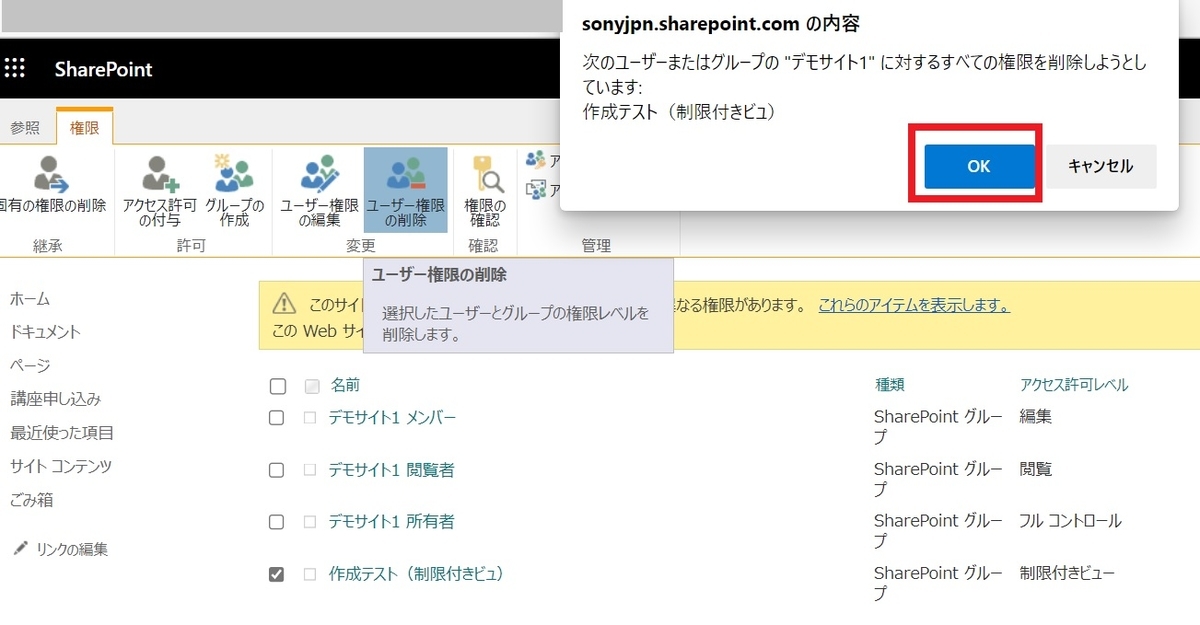Uncheck the box for 作成テスト（制限付きビュ）
This screenshot has width=1200, height=625.
point(277,574)
